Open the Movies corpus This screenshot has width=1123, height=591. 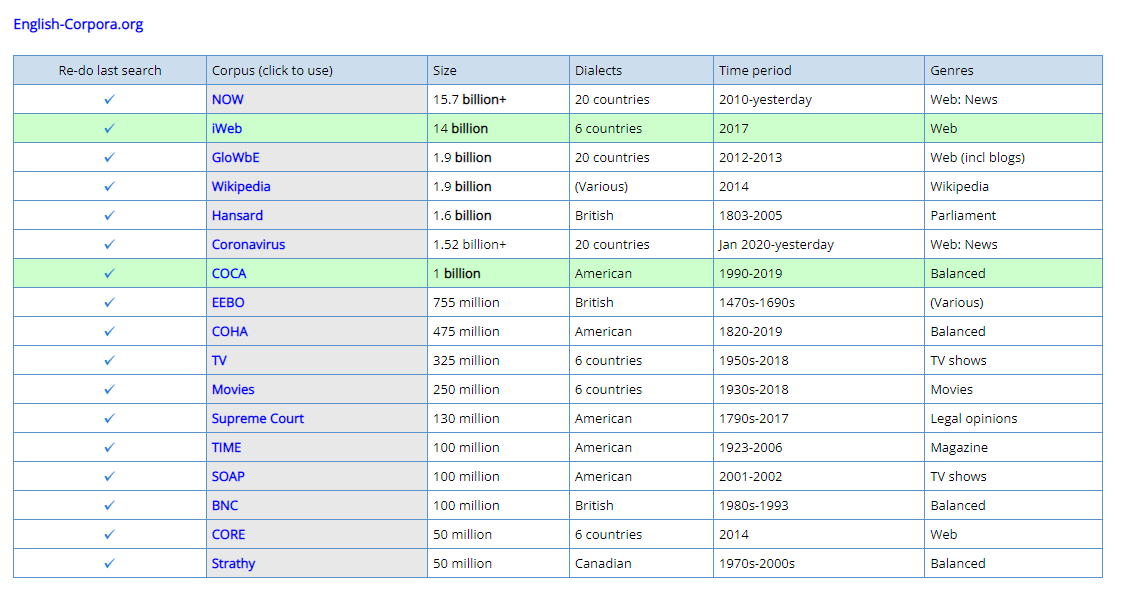(233, 390)
